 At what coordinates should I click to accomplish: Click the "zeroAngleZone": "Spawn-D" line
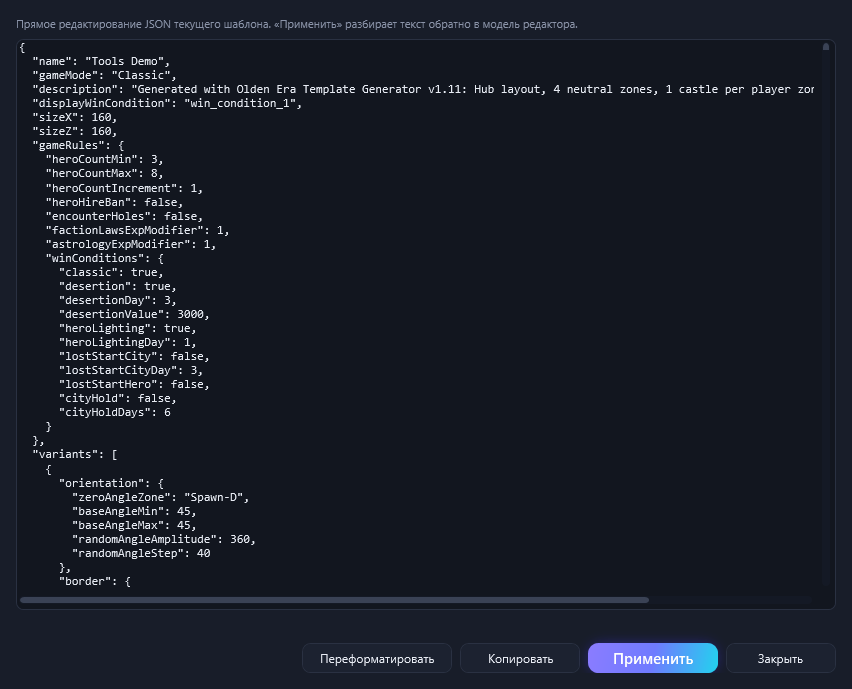pyautogui.click(x=160, y=497)
